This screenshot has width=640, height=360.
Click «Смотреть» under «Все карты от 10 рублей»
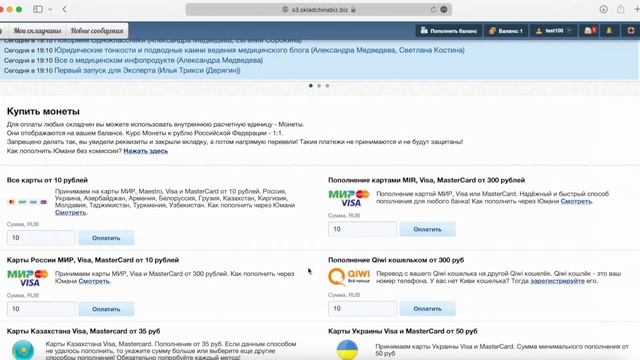click(71, 212)
